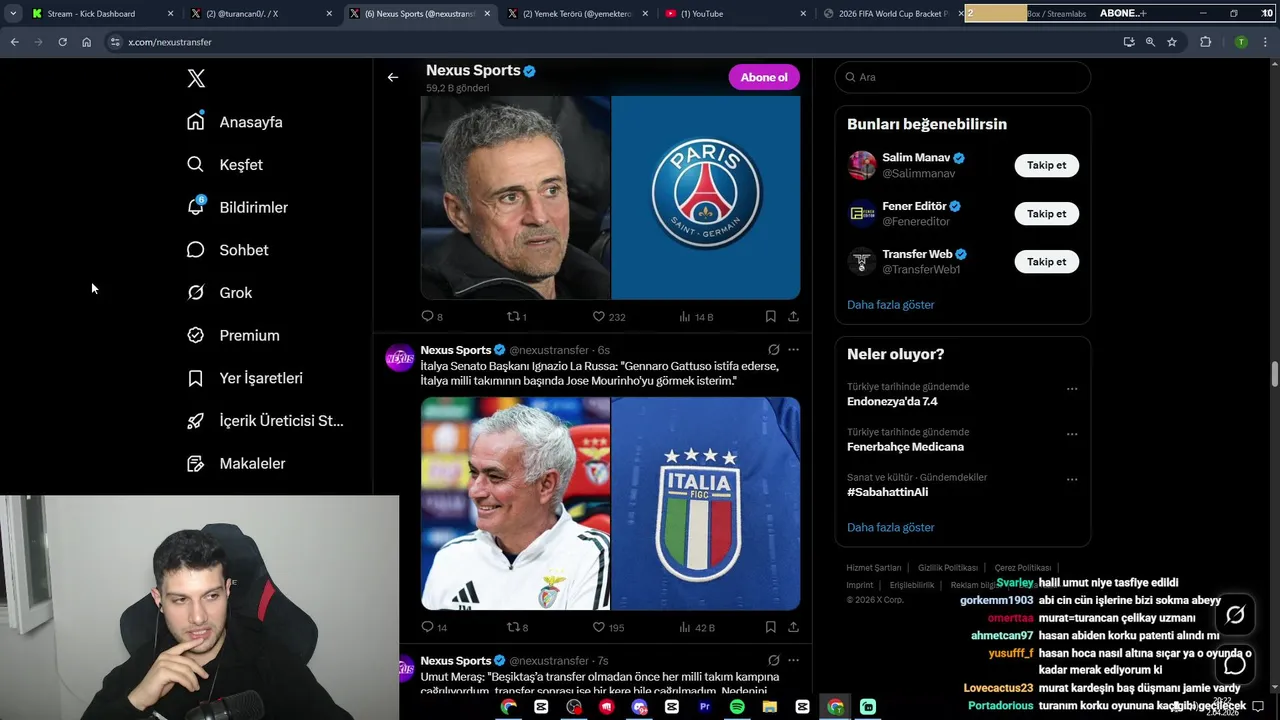Repost the Mourinho Italy post
Image resolution: width=1280 pixels, height=720 pixels.
click(x=517, y=627)
